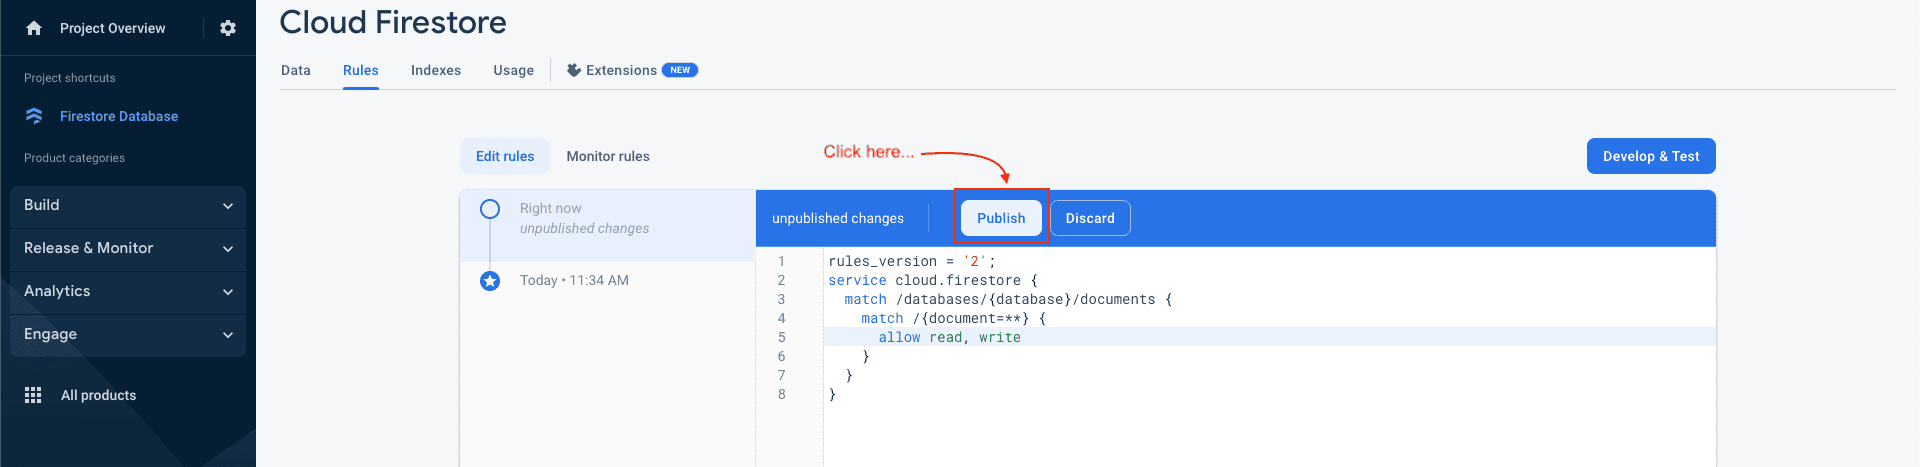The height and width of the screenshot is (467, 1920).
Task: Open project settings gear icon
Action: click(228, 28)
